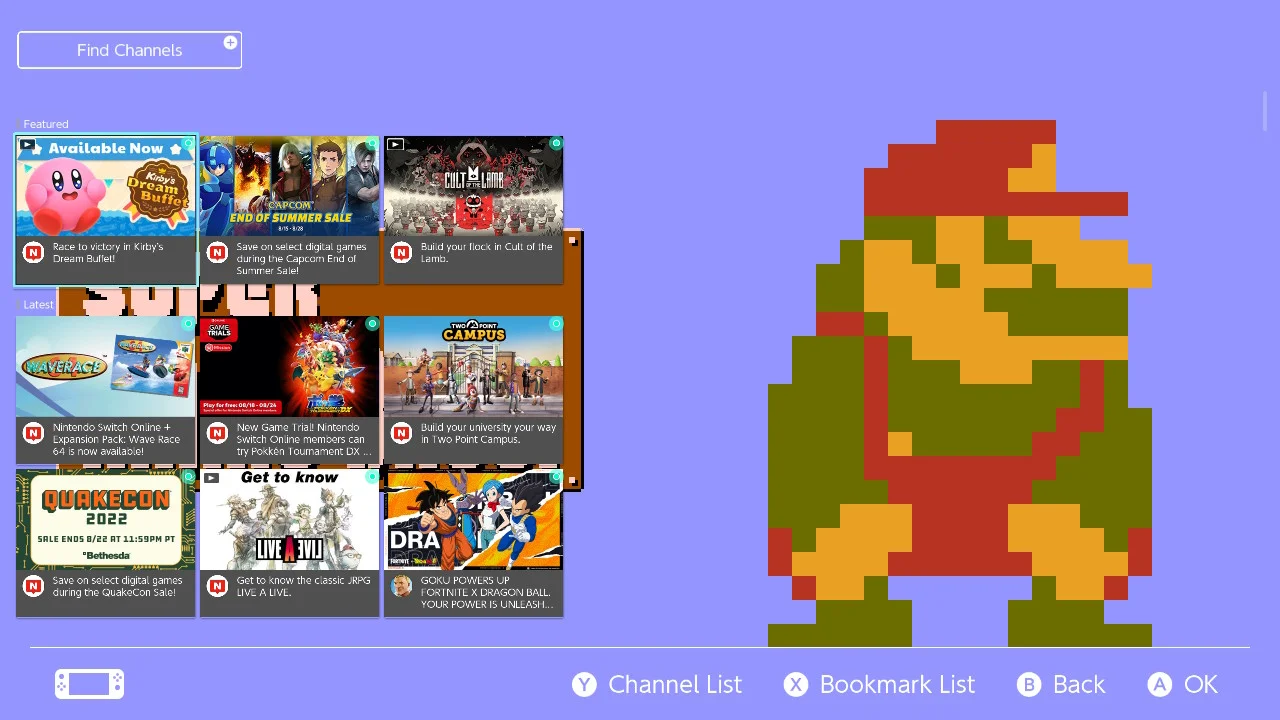This screenshot has height=720, width=1280.
Task: Click the Switch console icon in the footer
Action: pos(89,684)
